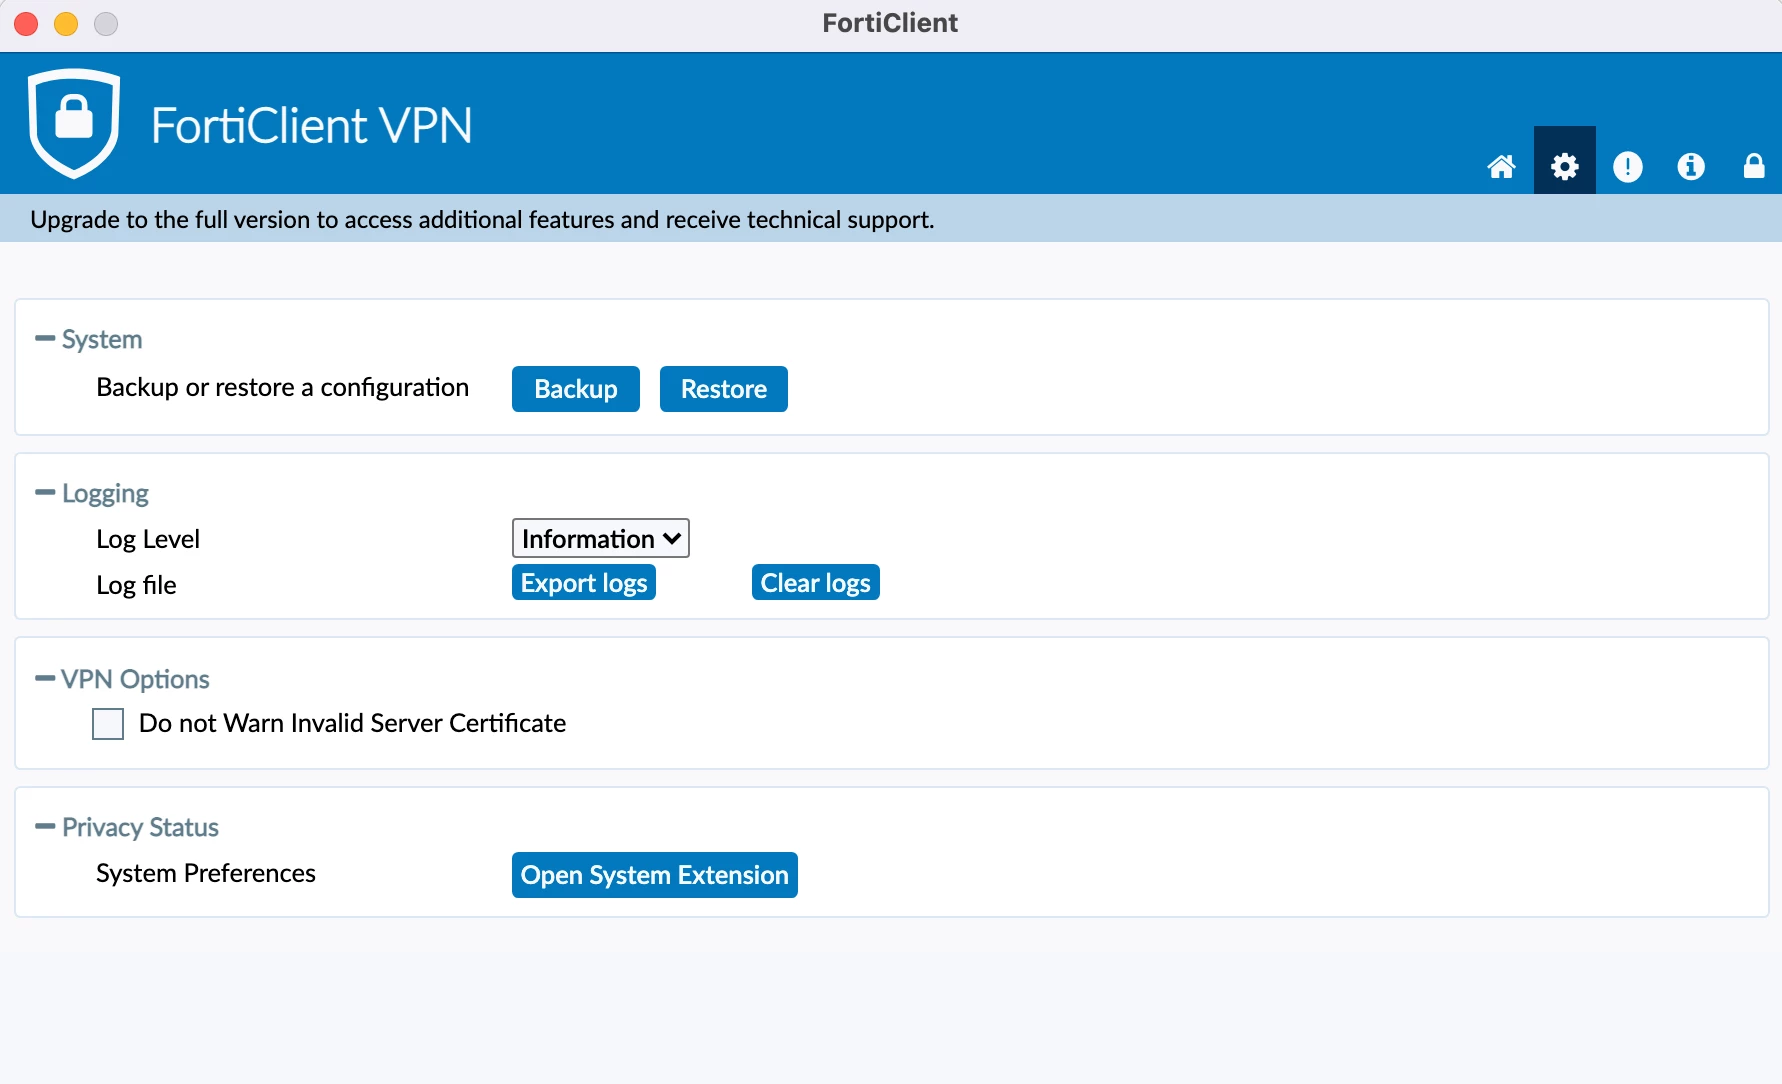Screen dimensions: 1782x1084
Task: Collapse the Privacy Status section
Action: click(x=45, y=827)
